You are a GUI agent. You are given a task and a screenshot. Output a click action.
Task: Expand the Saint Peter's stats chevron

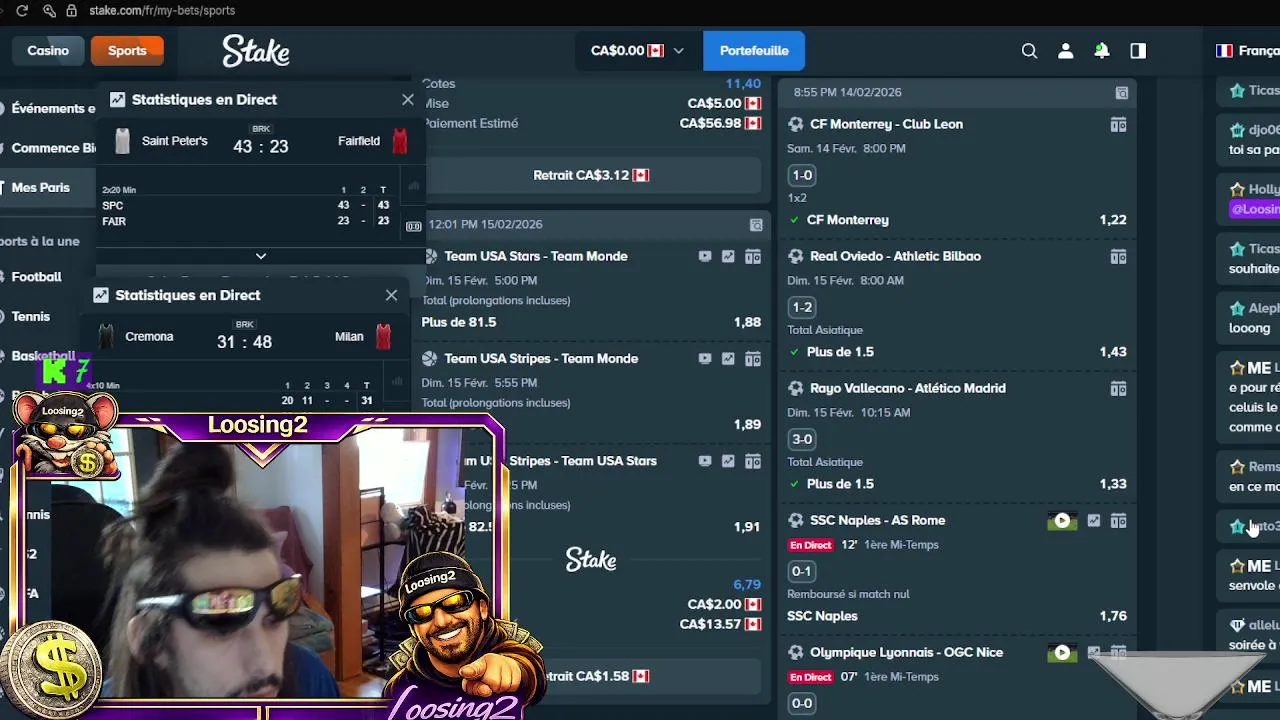tap(261, 256)
